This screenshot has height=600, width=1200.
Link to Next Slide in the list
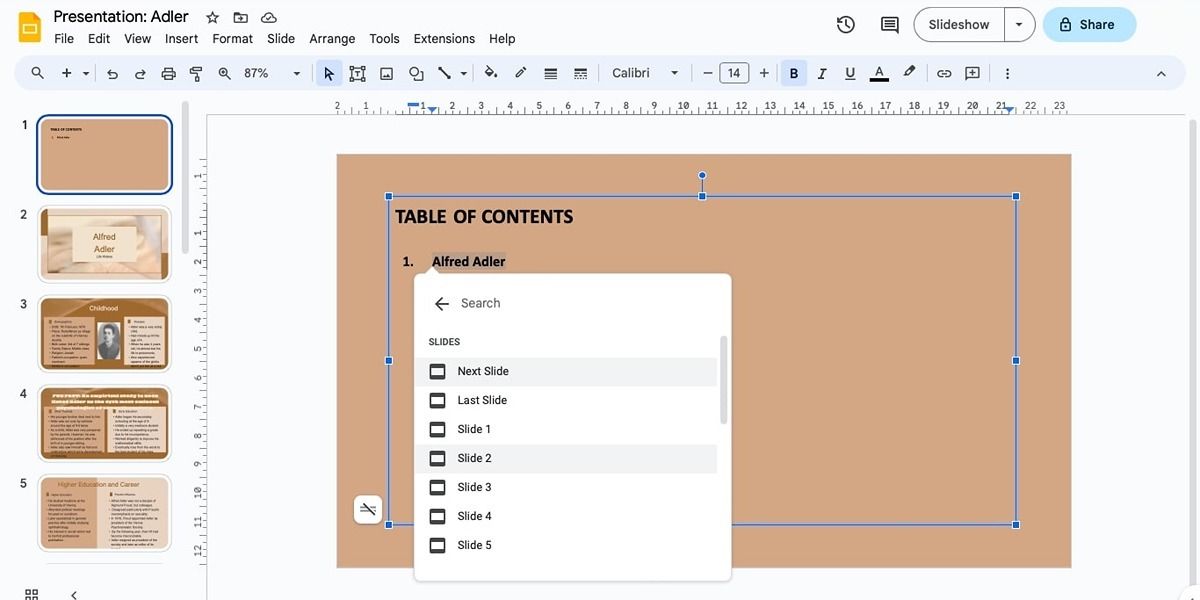click(x=483, y=370)
